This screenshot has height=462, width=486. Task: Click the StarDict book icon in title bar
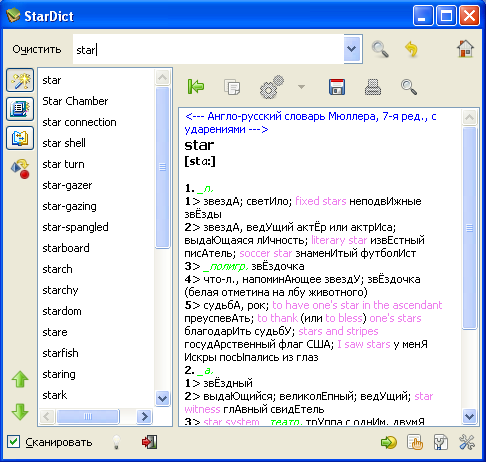point(13,15)
